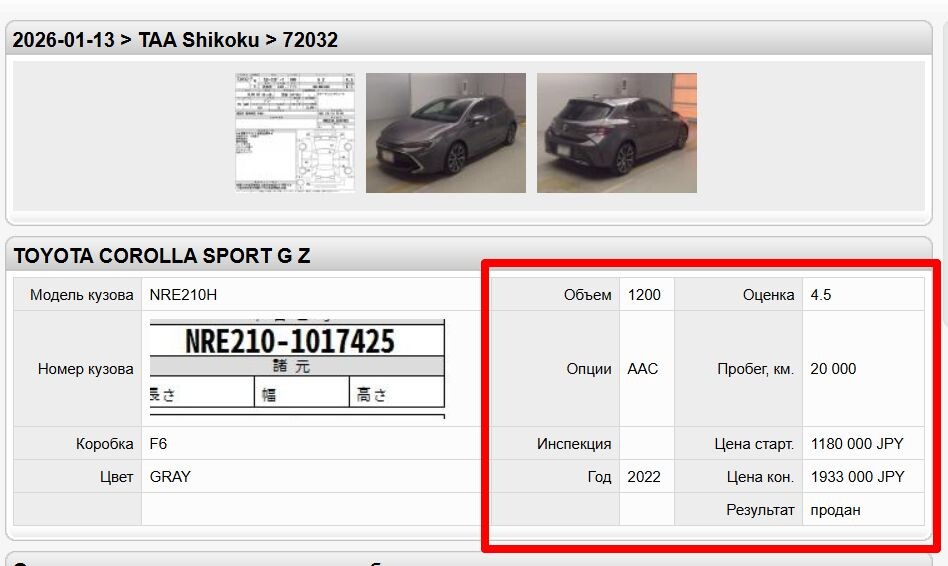Screen dimensions: 948x566
Task: Click the 'Цена кон.' label
Action: 761,477
